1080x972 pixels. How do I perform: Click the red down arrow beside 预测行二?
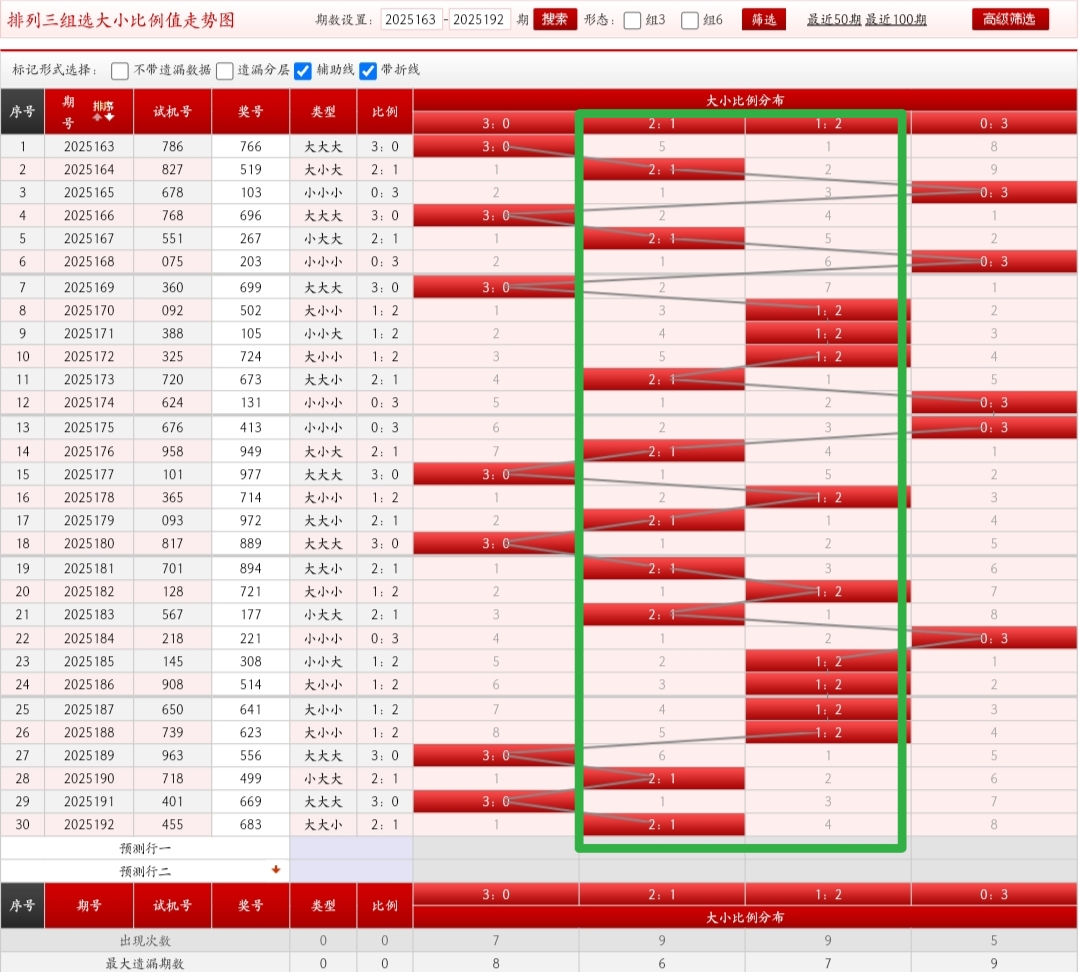(276, 869)
